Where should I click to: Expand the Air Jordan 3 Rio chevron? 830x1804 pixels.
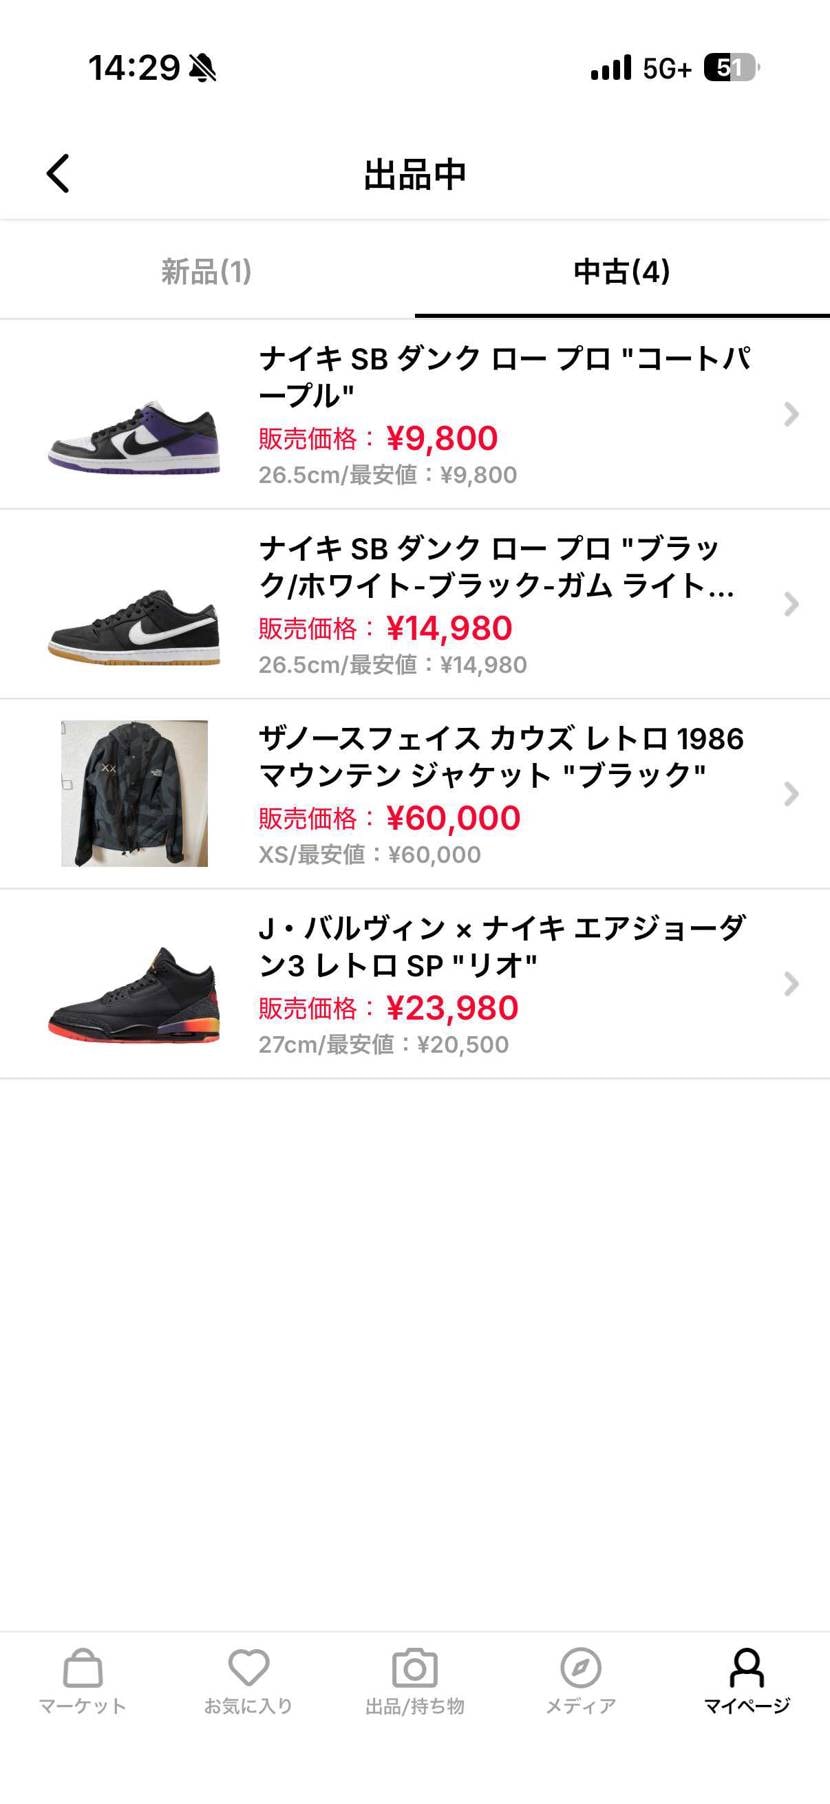(x=791, y=984)
